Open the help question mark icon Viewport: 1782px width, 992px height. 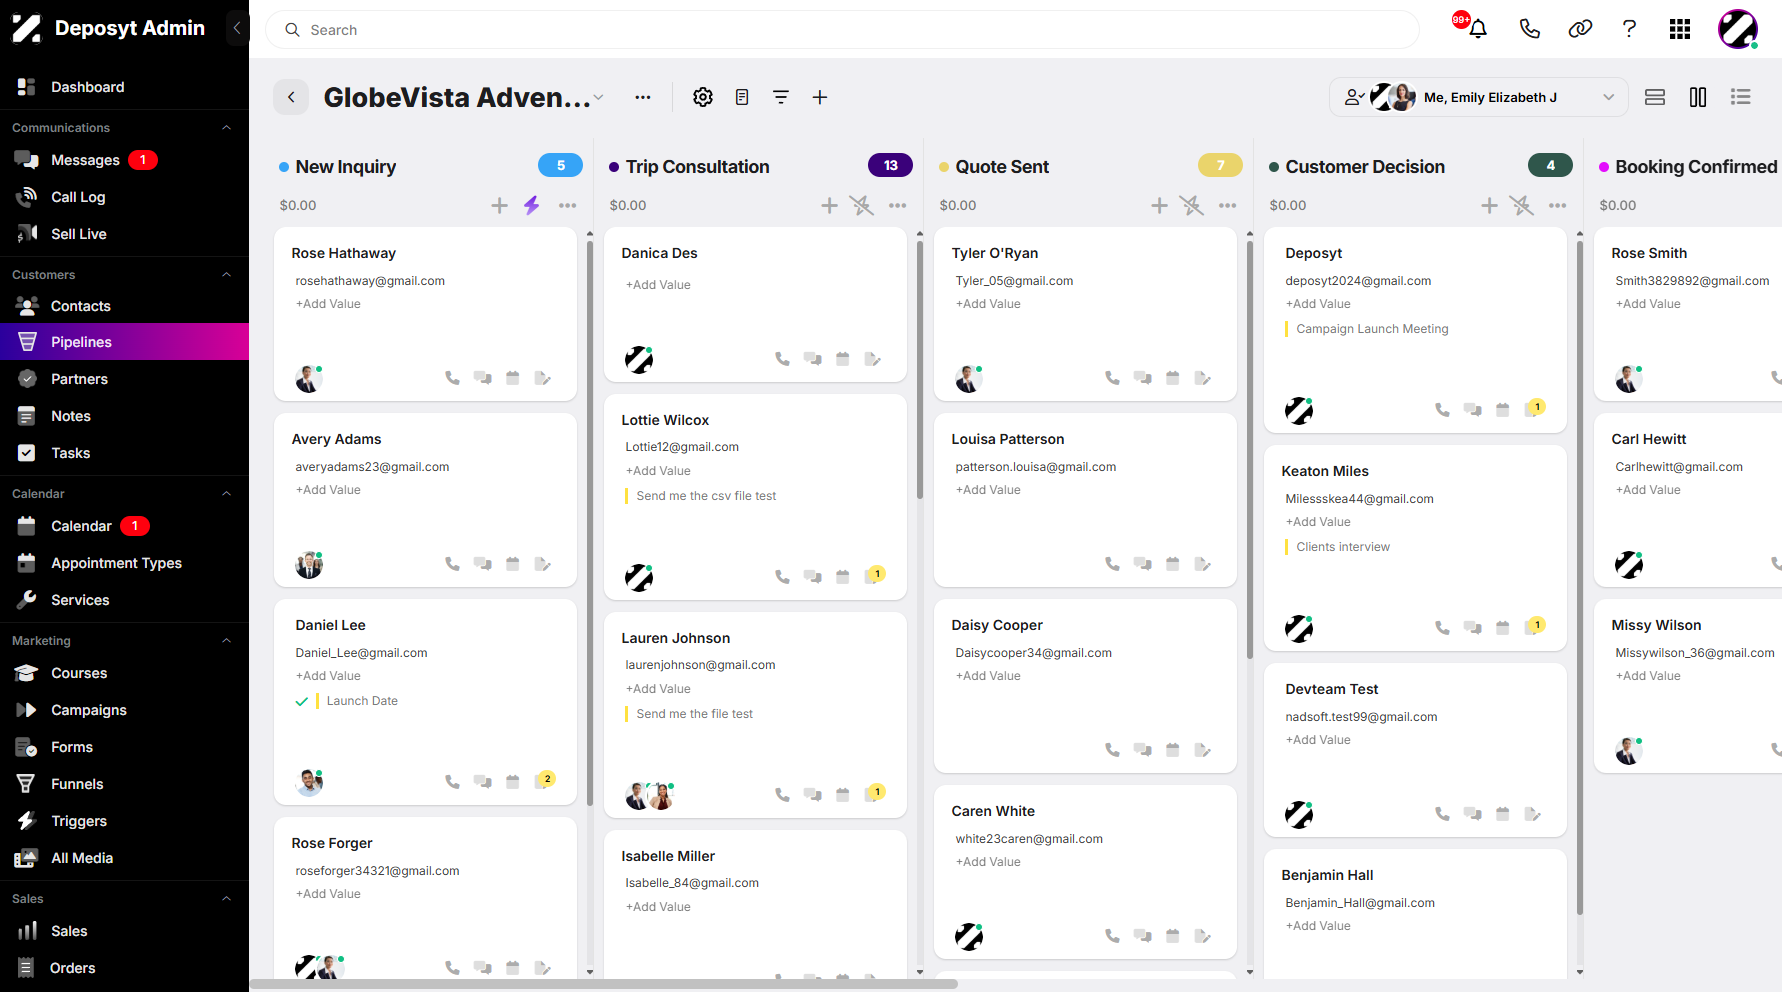click(1629, 29)
